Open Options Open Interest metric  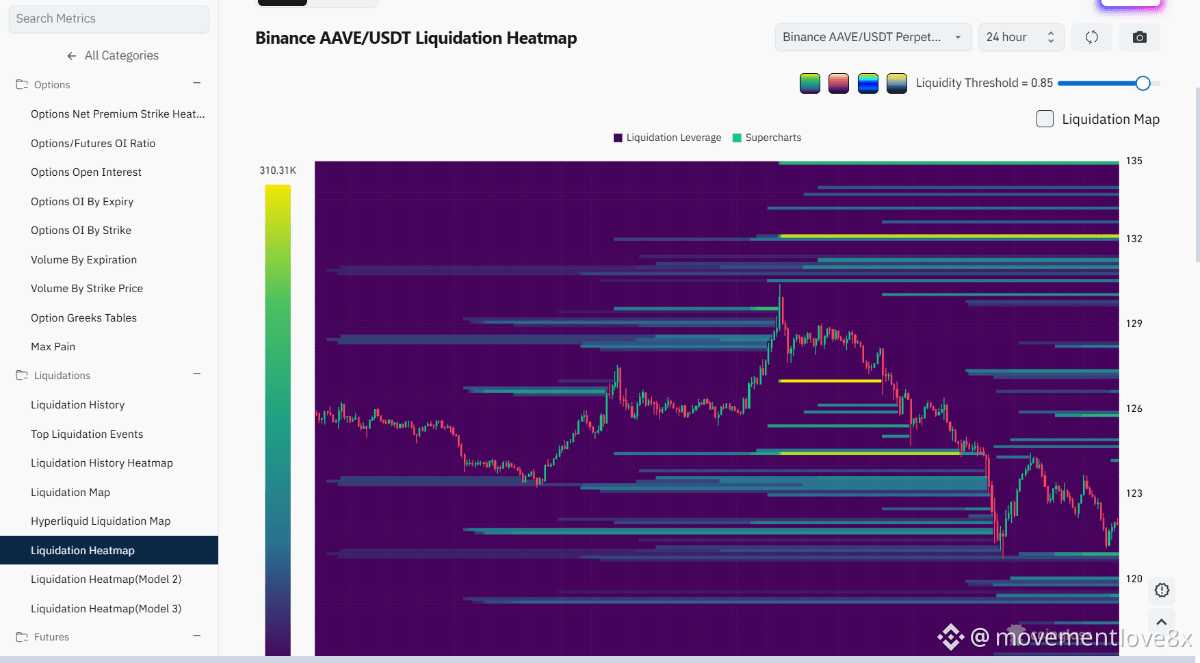tap(86, 172)
